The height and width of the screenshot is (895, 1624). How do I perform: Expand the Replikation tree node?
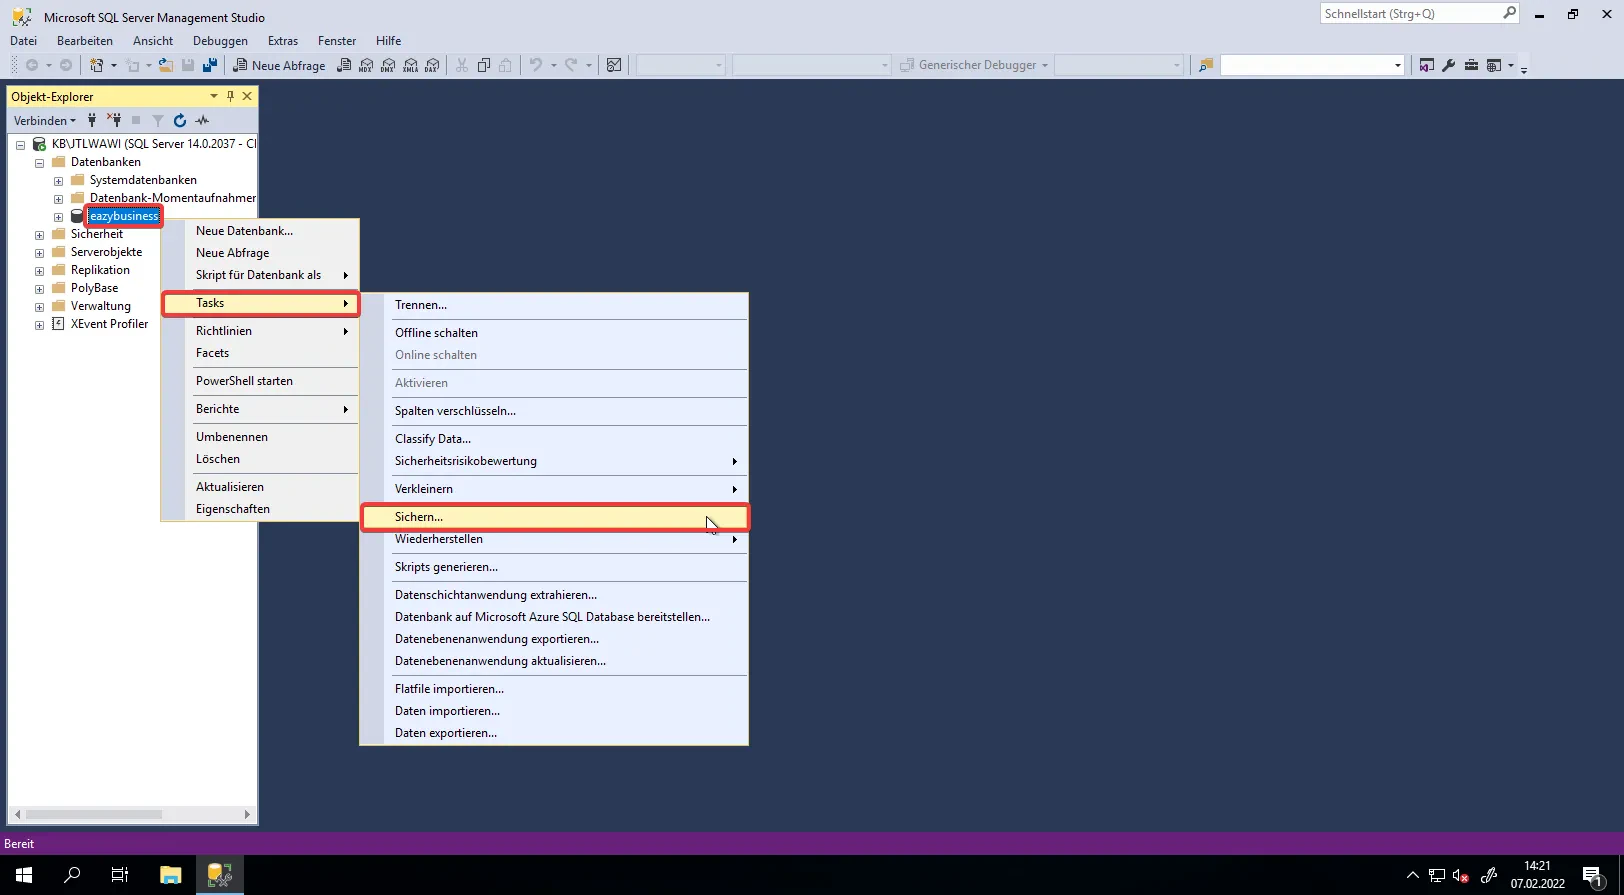click(x=39, y=270)
